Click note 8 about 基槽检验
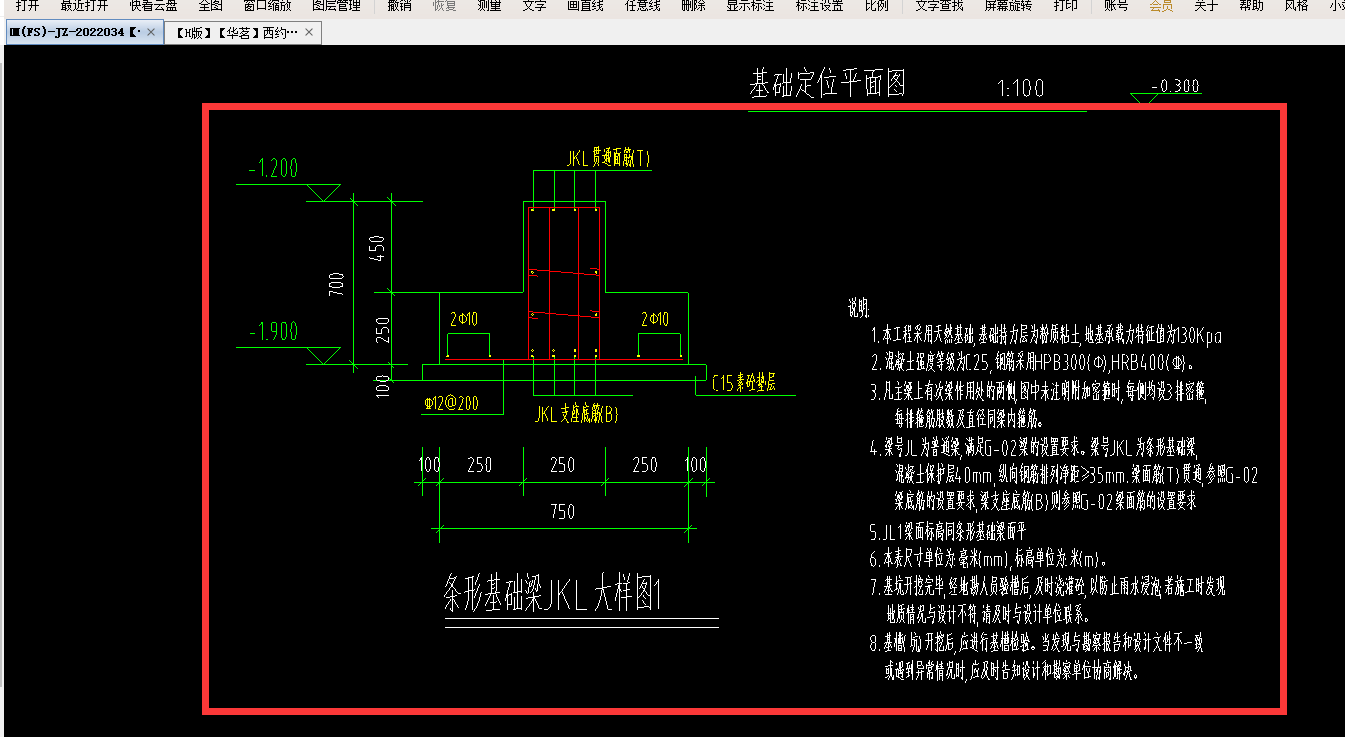Viewport: 1345px width, 737px height. pos(1037,656)
